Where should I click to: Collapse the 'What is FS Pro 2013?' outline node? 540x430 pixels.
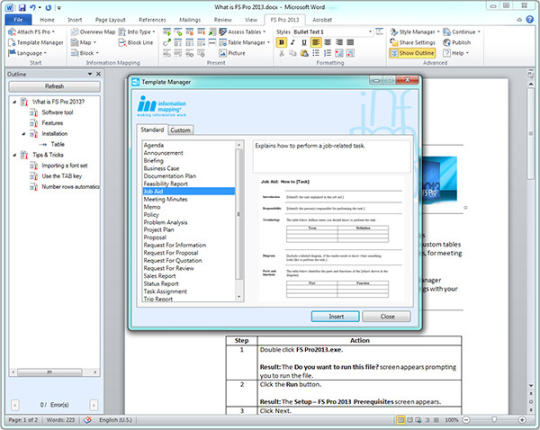click(14, 102)
